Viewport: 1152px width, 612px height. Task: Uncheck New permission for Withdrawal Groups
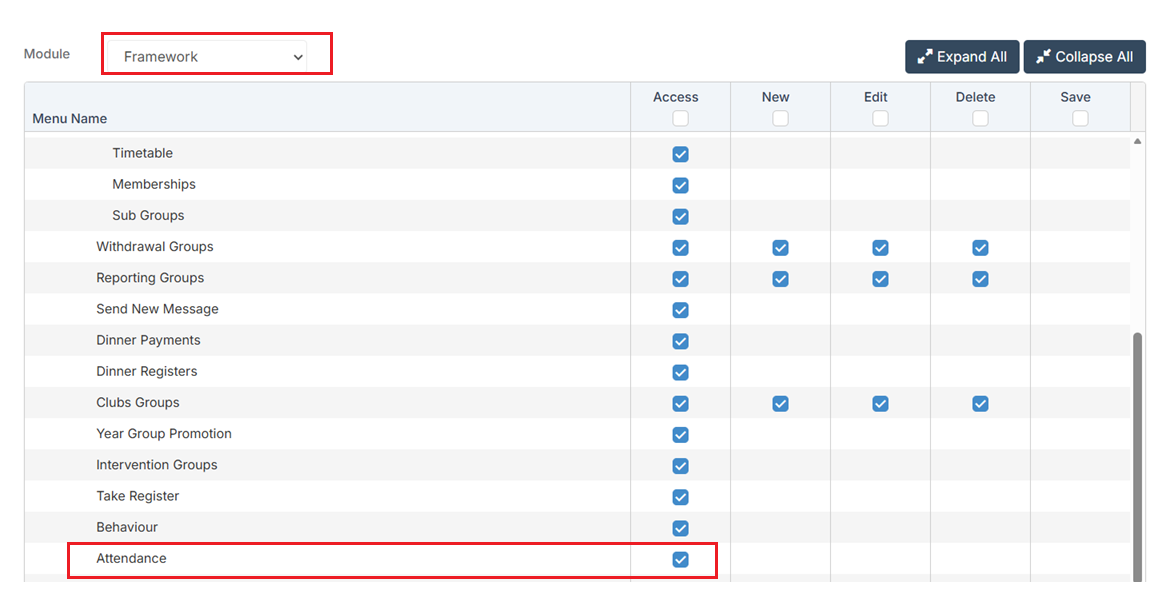(780, 247)
